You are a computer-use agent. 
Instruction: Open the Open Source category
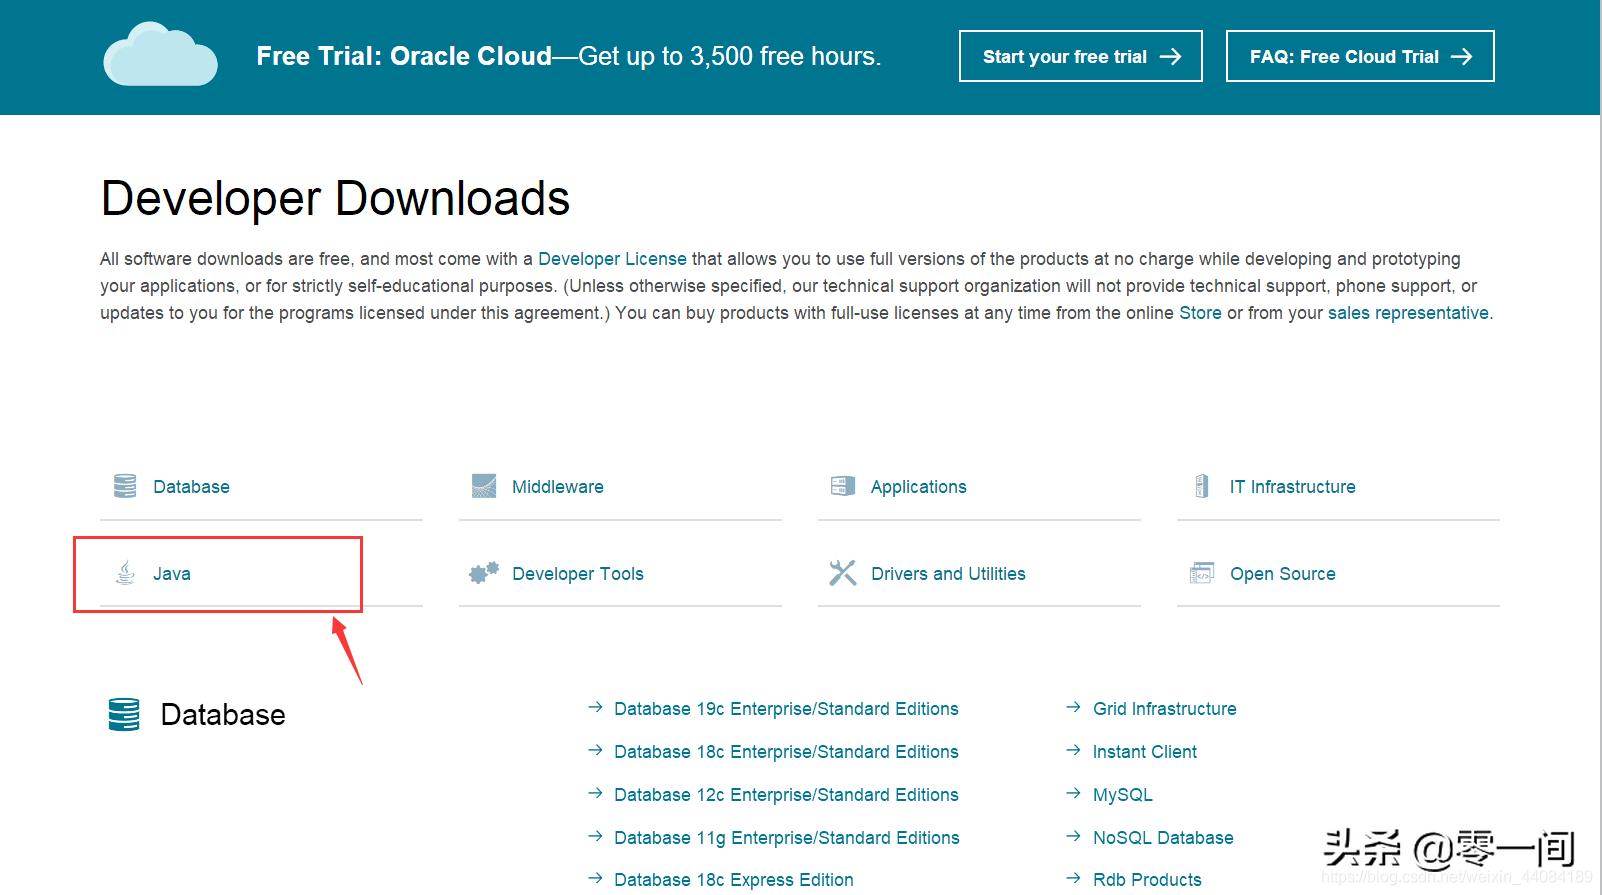1283,574
